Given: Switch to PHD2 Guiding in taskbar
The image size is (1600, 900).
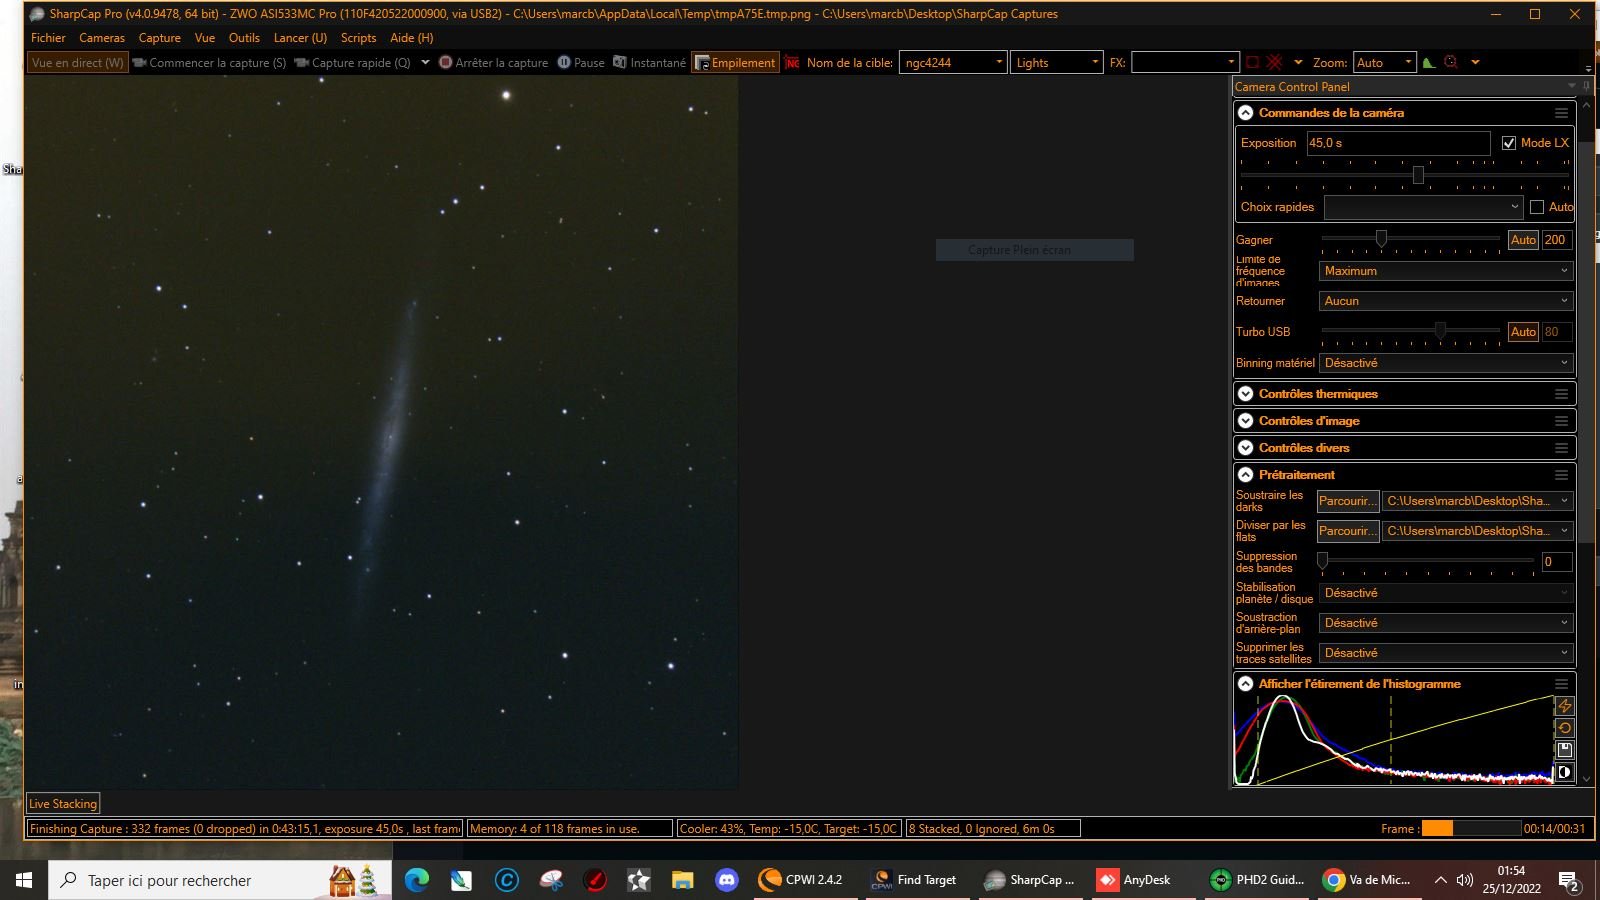Looking at the screenshot, I should coord(1257,880).
